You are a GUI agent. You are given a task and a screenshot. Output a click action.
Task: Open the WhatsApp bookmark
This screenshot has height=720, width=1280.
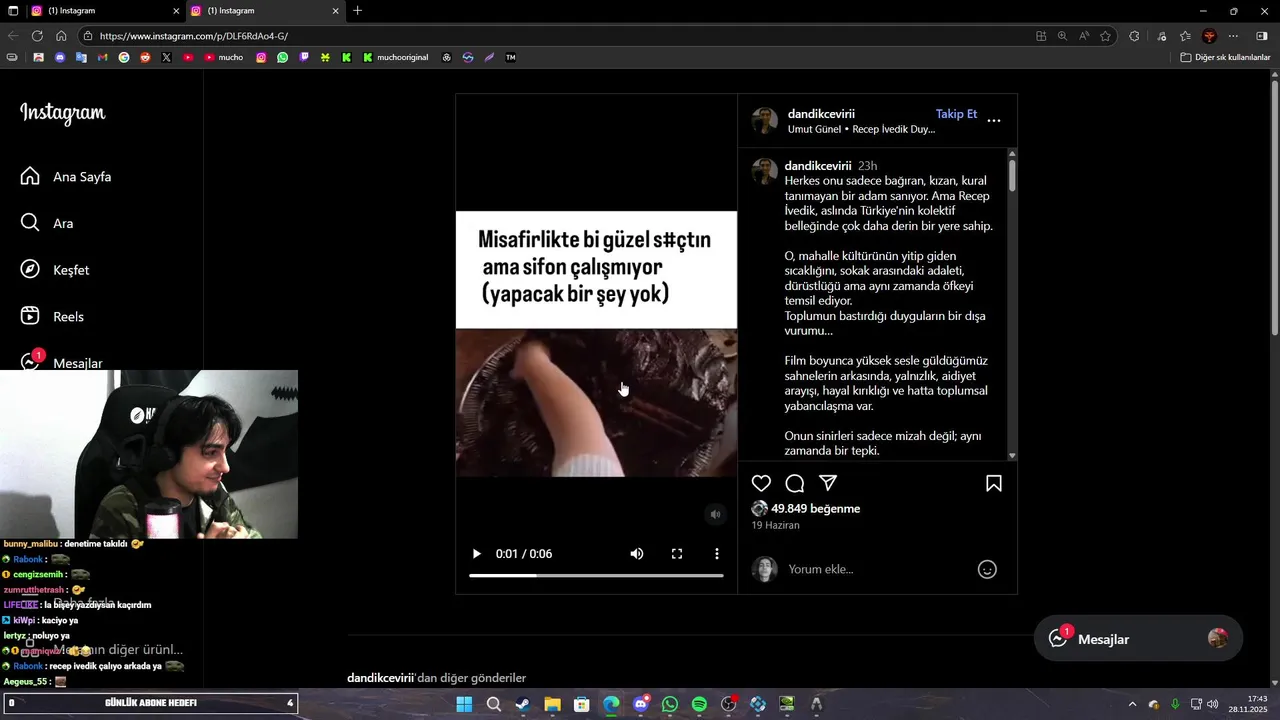tap(283, 58)
